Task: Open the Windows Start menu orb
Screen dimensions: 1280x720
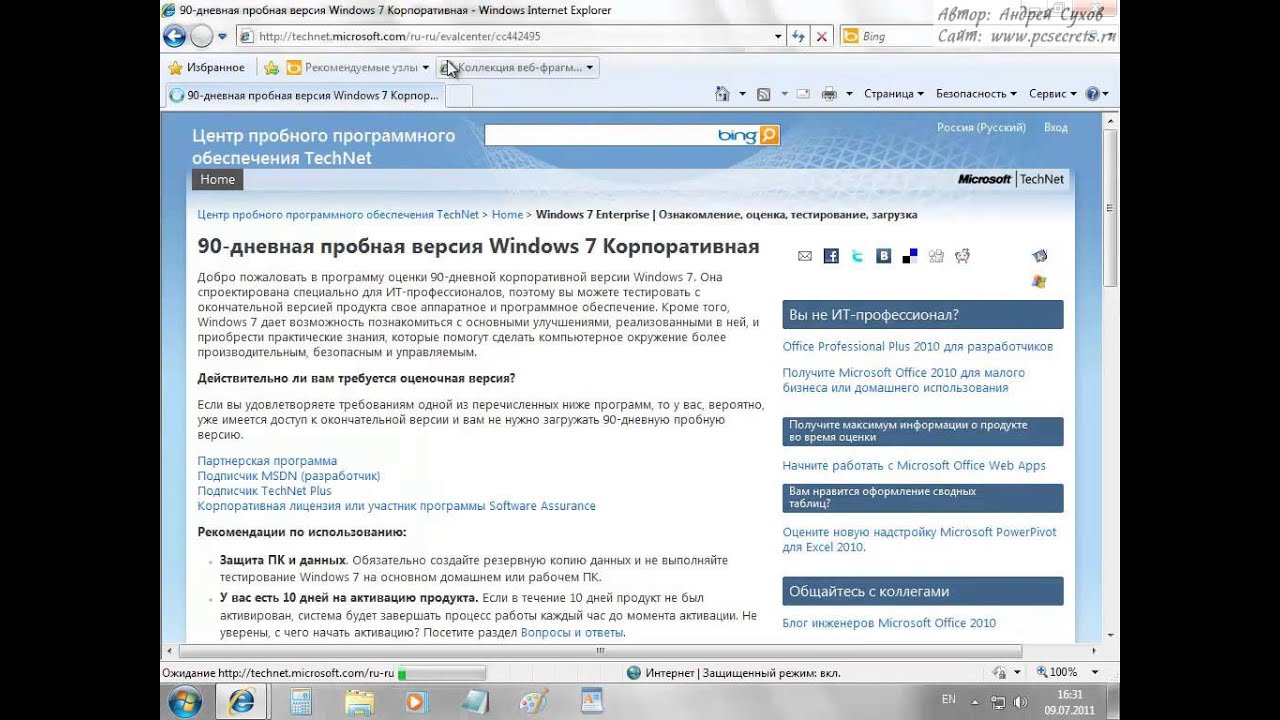Action: pyautogui.click(x=185, y=702)
